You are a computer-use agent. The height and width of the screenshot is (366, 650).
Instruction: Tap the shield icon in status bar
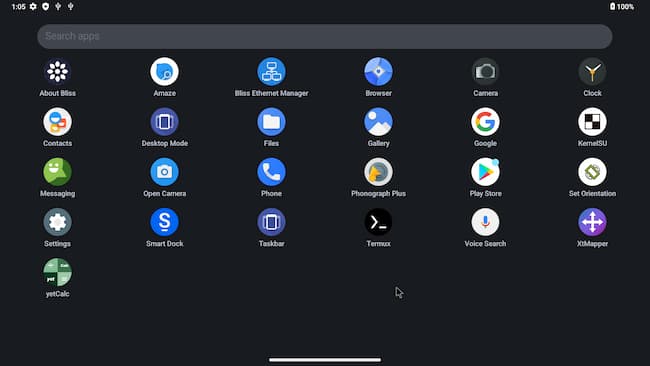point(46,7)
